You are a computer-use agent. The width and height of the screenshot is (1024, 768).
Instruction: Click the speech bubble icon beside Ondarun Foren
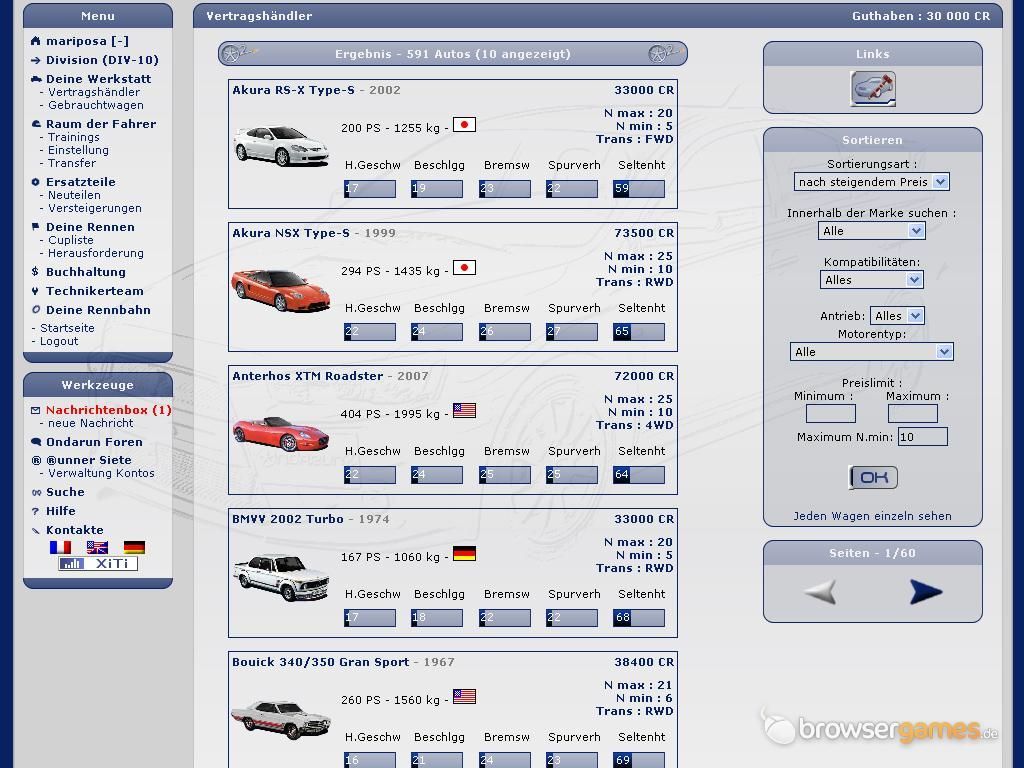36,442
